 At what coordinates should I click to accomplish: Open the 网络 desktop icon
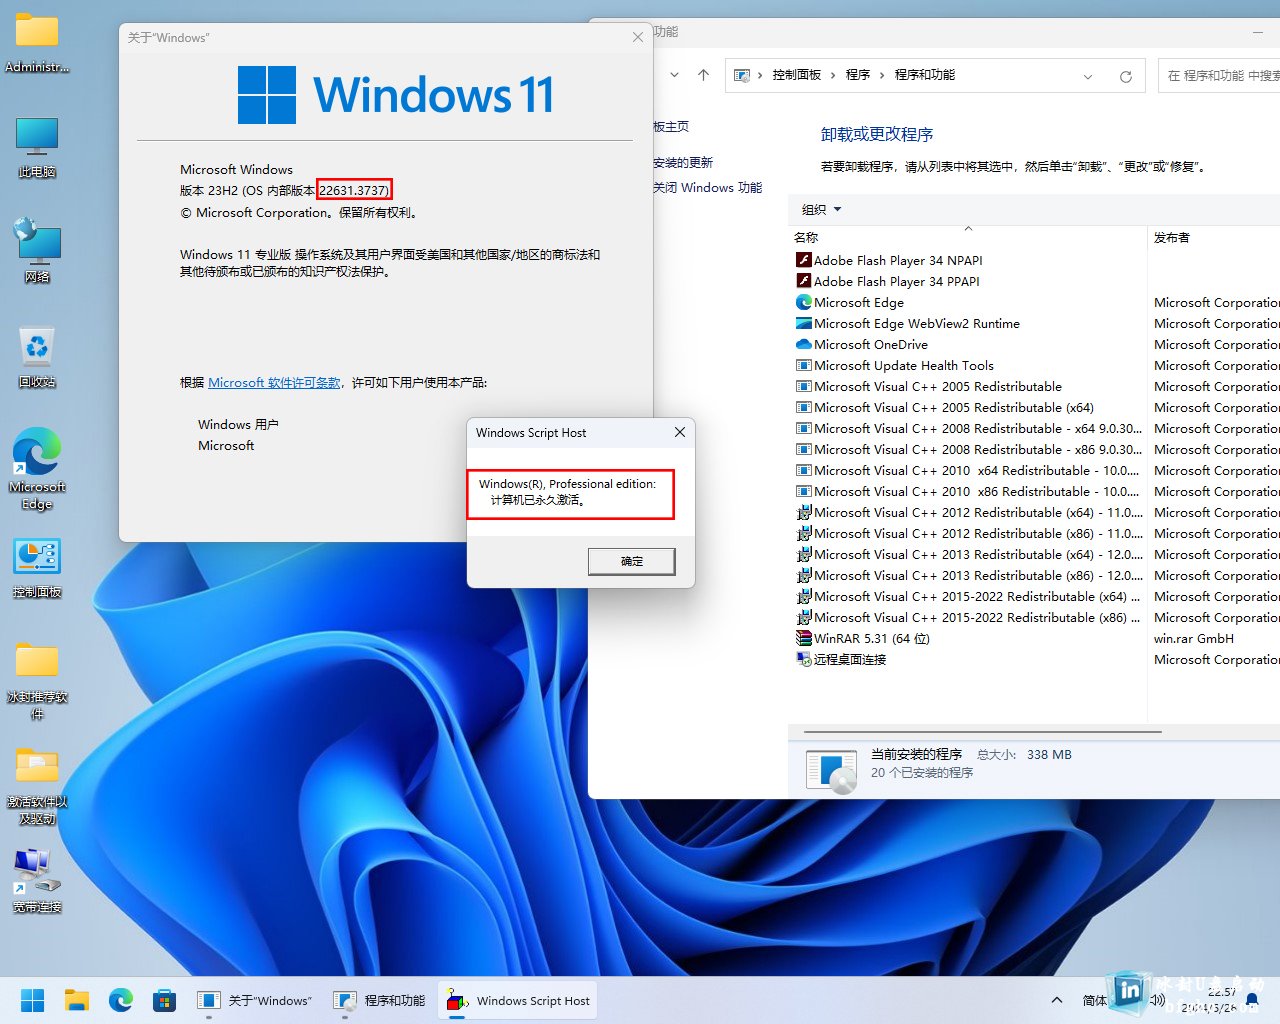[37, 252]
